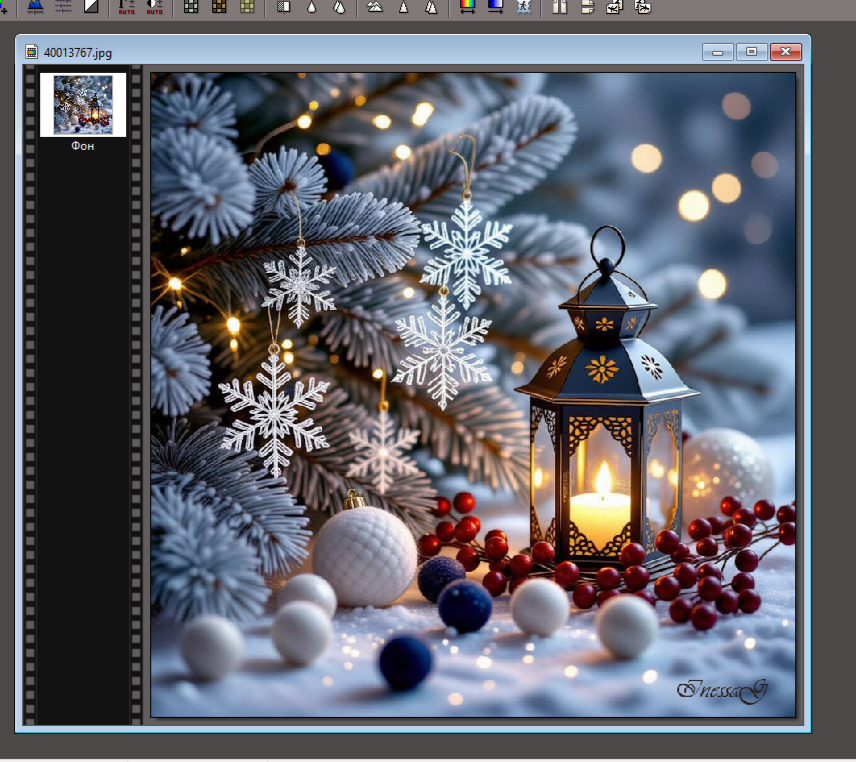Apply Blur using the double-drop icon

[339, 6]
